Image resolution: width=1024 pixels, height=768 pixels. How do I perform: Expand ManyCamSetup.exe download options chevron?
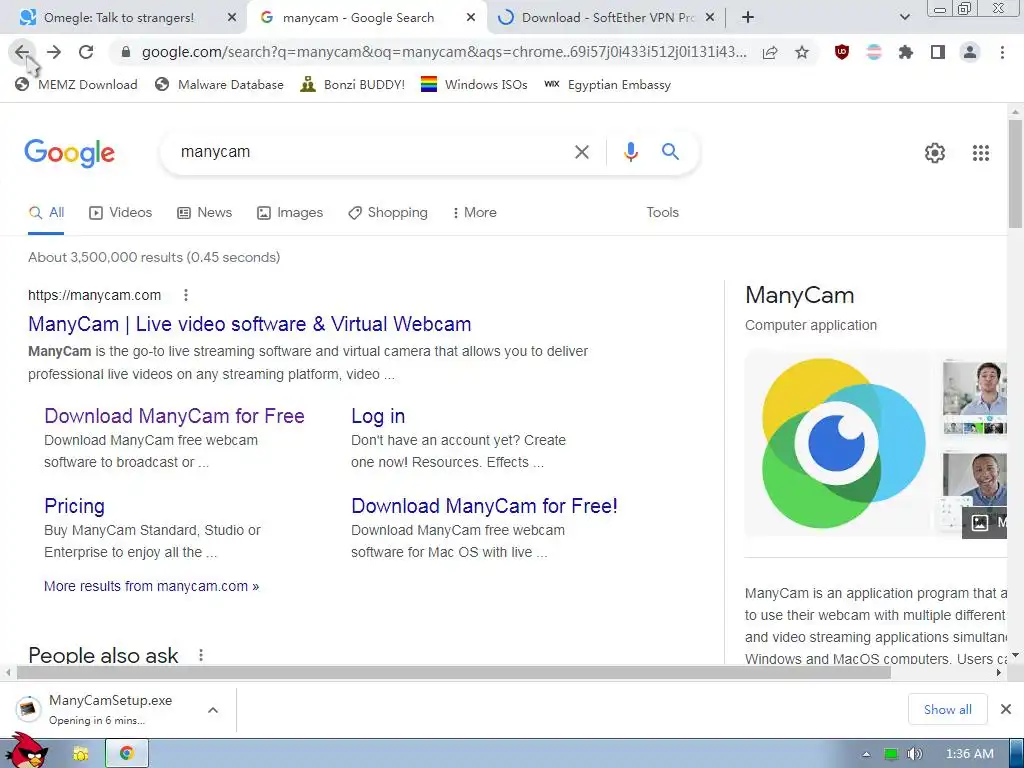213,710
